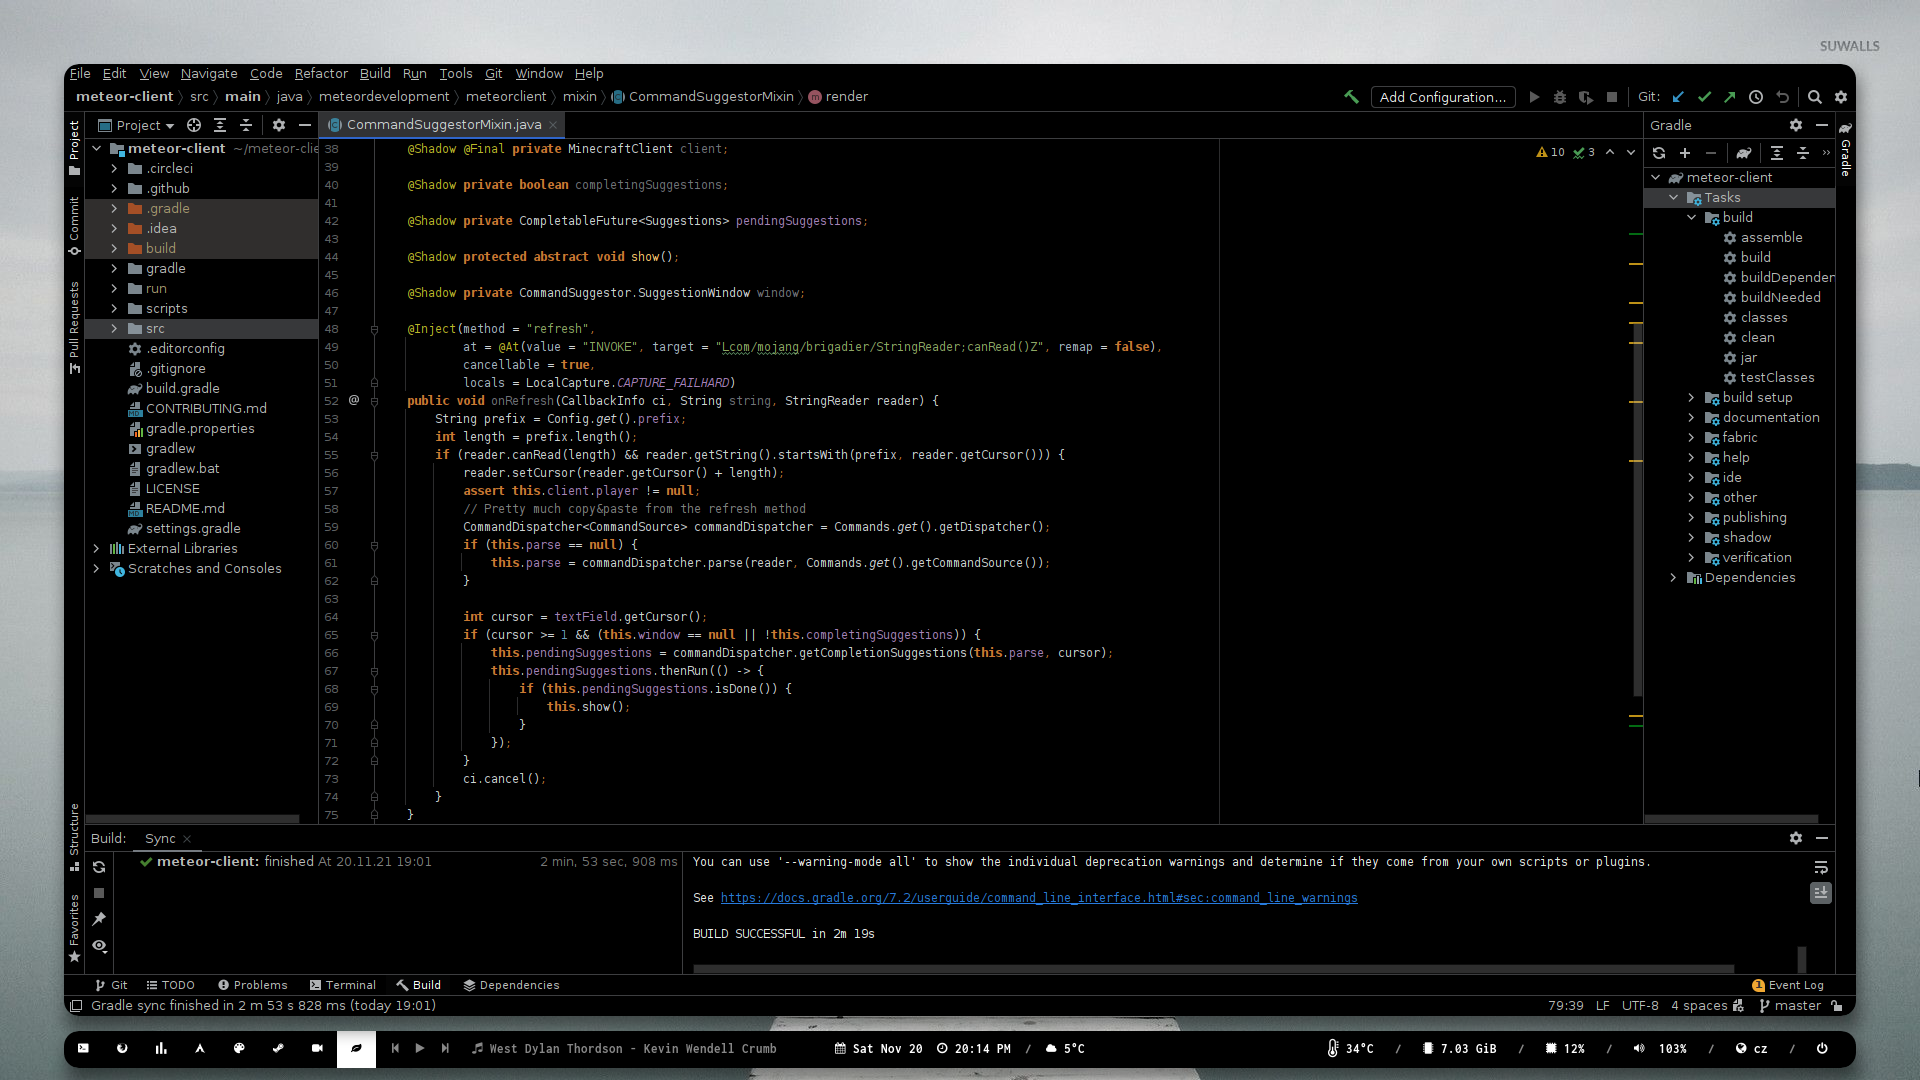Click the Git commit checkmark icon
The height and width of the screenshot is (1080, 1920).
point(1704,97)
